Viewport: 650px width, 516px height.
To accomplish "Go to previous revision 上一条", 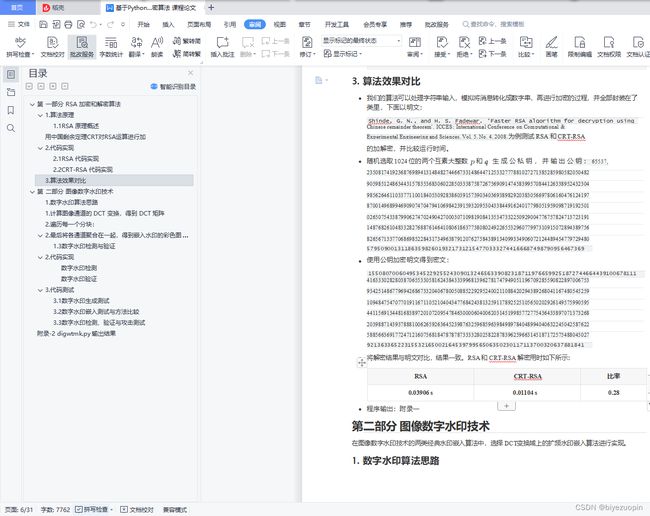I will [492, 41].
